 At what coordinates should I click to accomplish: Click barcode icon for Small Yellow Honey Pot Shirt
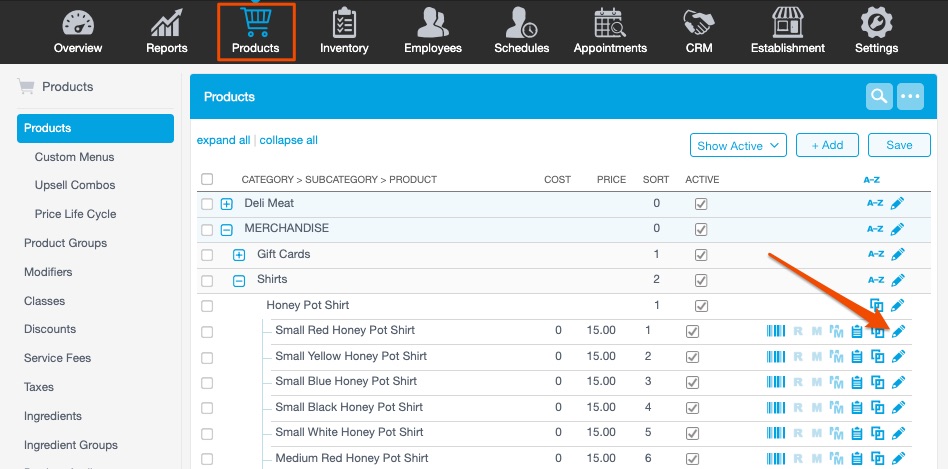coord(776,357)
